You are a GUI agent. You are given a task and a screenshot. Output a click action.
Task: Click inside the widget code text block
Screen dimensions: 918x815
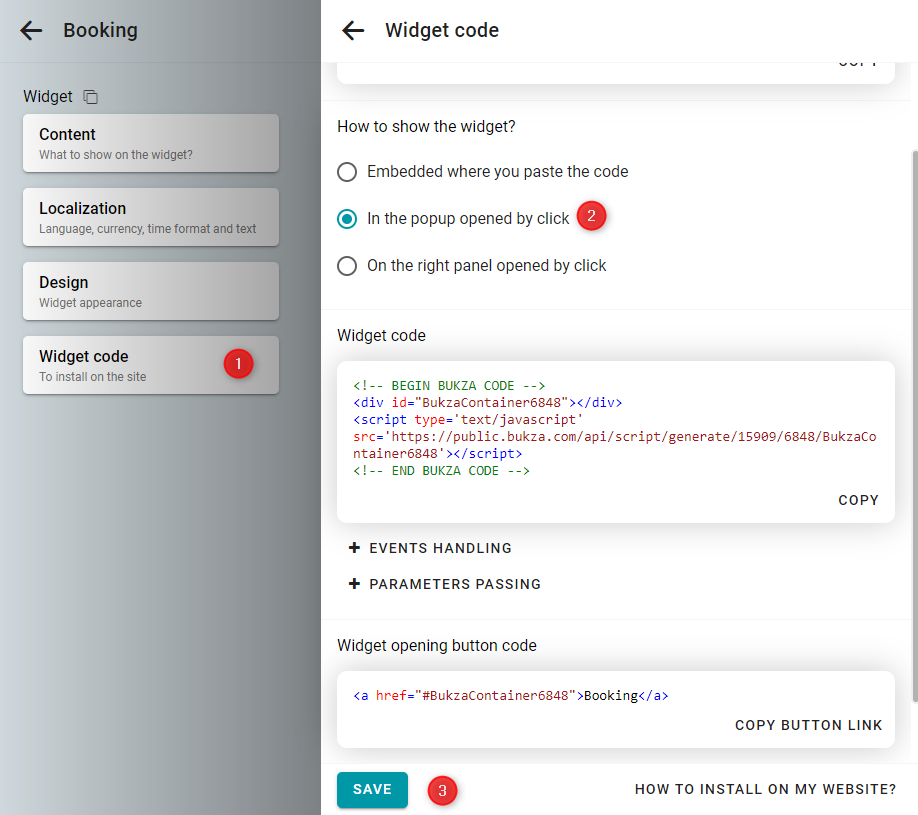tap(615, 428)
